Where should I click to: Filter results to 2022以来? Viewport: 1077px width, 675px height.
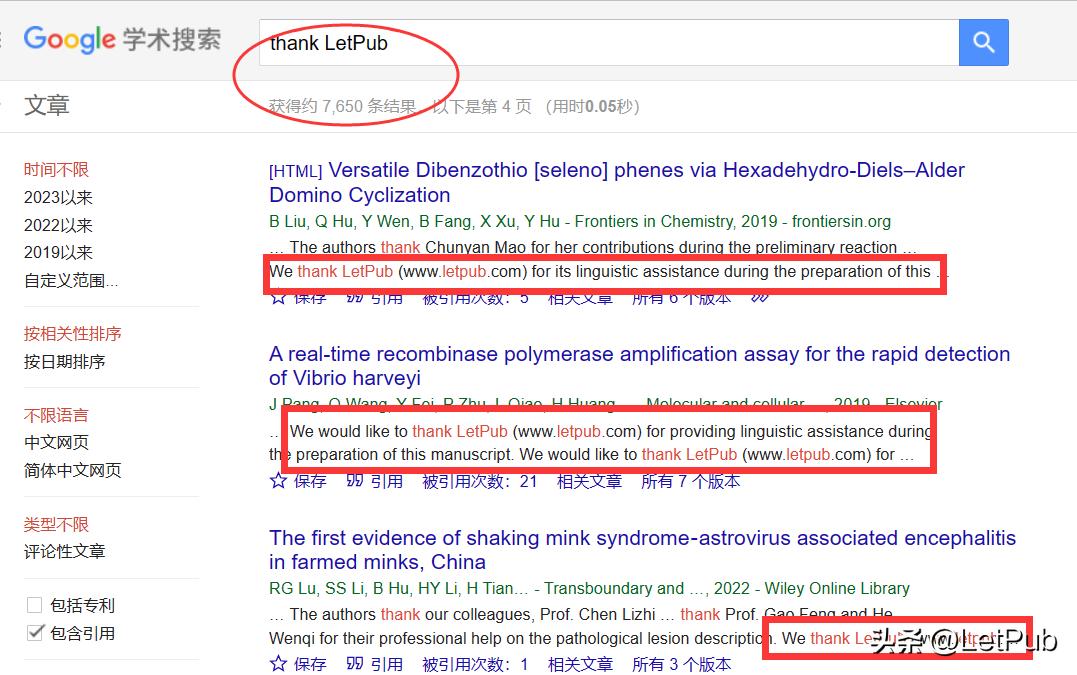pos(58,225)
